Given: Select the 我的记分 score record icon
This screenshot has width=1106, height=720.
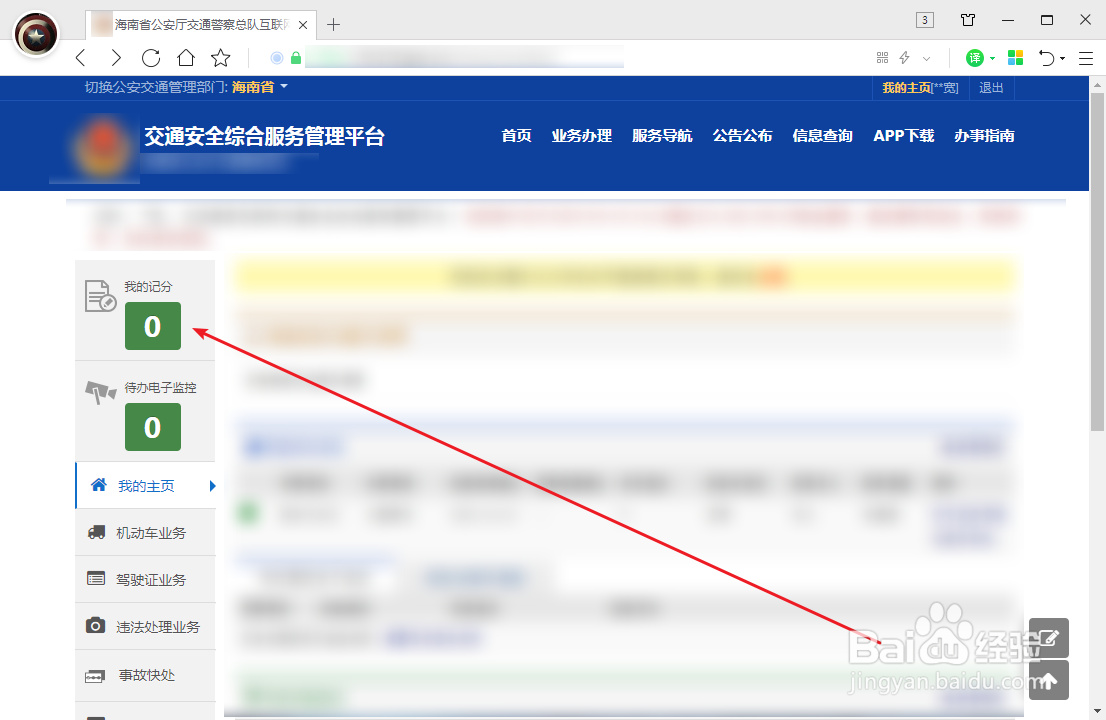Looking at the screenshot, I should (x=100, y=295).
